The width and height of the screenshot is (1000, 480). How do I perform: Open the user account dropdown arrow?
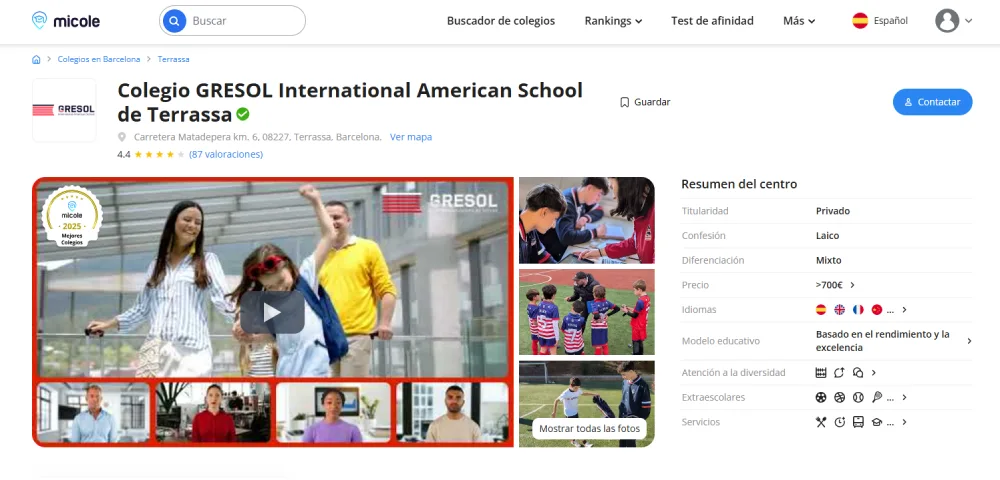click(x=969, y=21)
